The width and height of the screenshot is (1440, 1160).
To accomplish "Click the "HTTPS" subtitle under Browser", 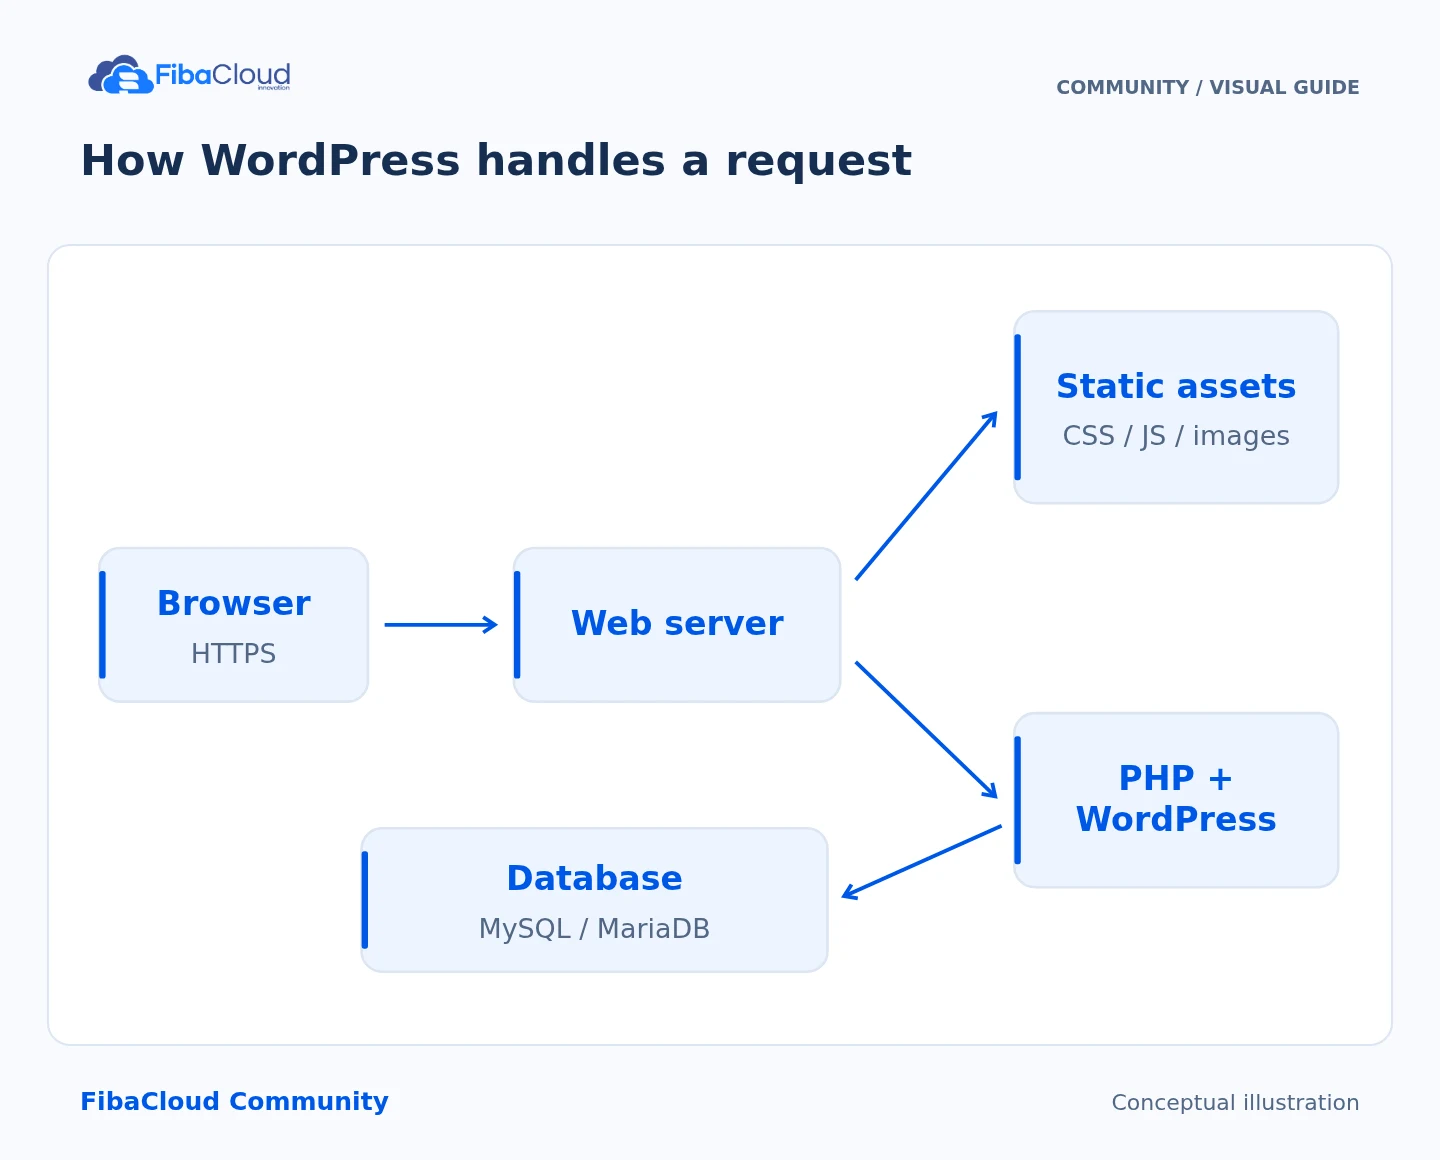I will pos(234,654).
